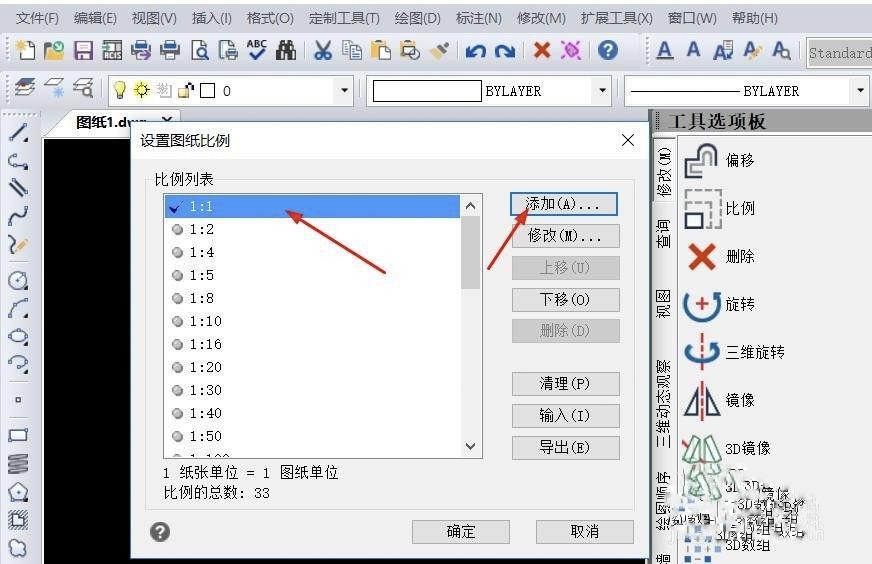Screen dimensions: 872x564
Task: Select the Mirror tool in tool palette
Action: tap(719, 400)
